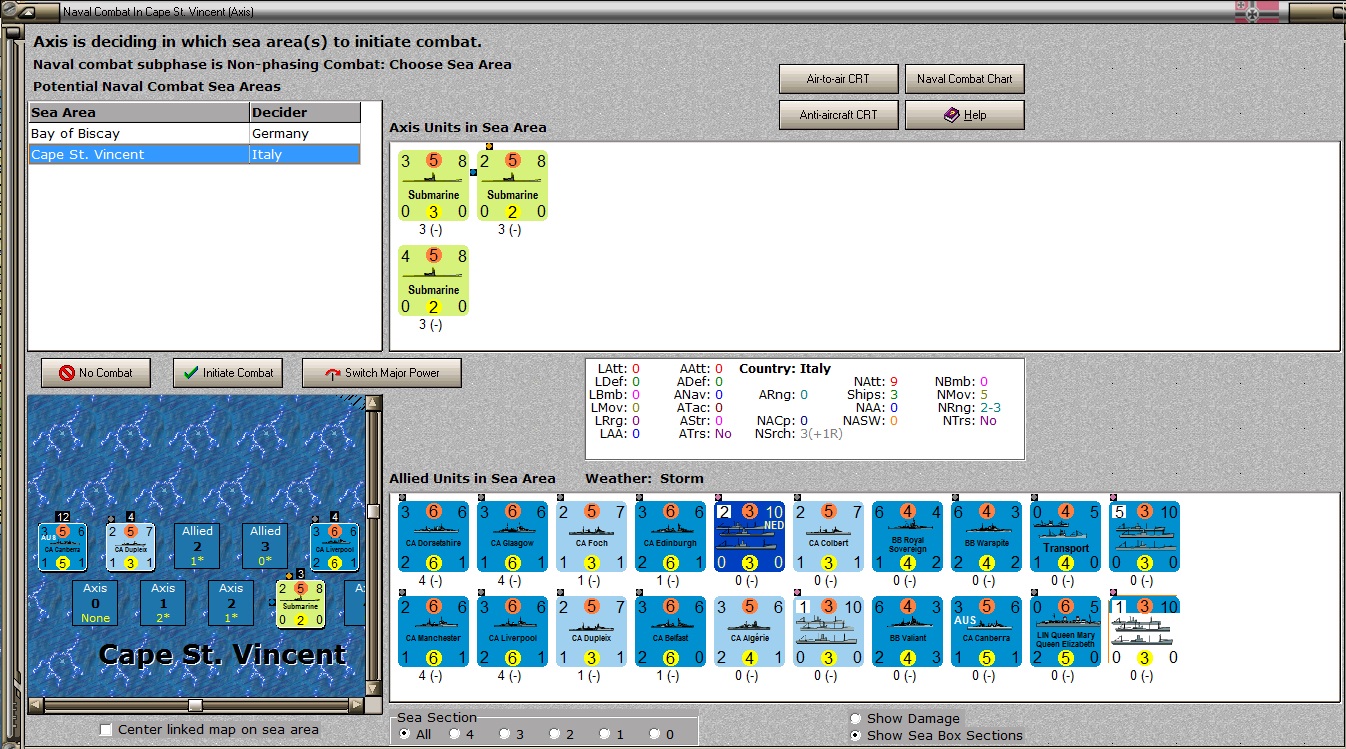Select the CA Belfast unit counter

click(670, 631)
